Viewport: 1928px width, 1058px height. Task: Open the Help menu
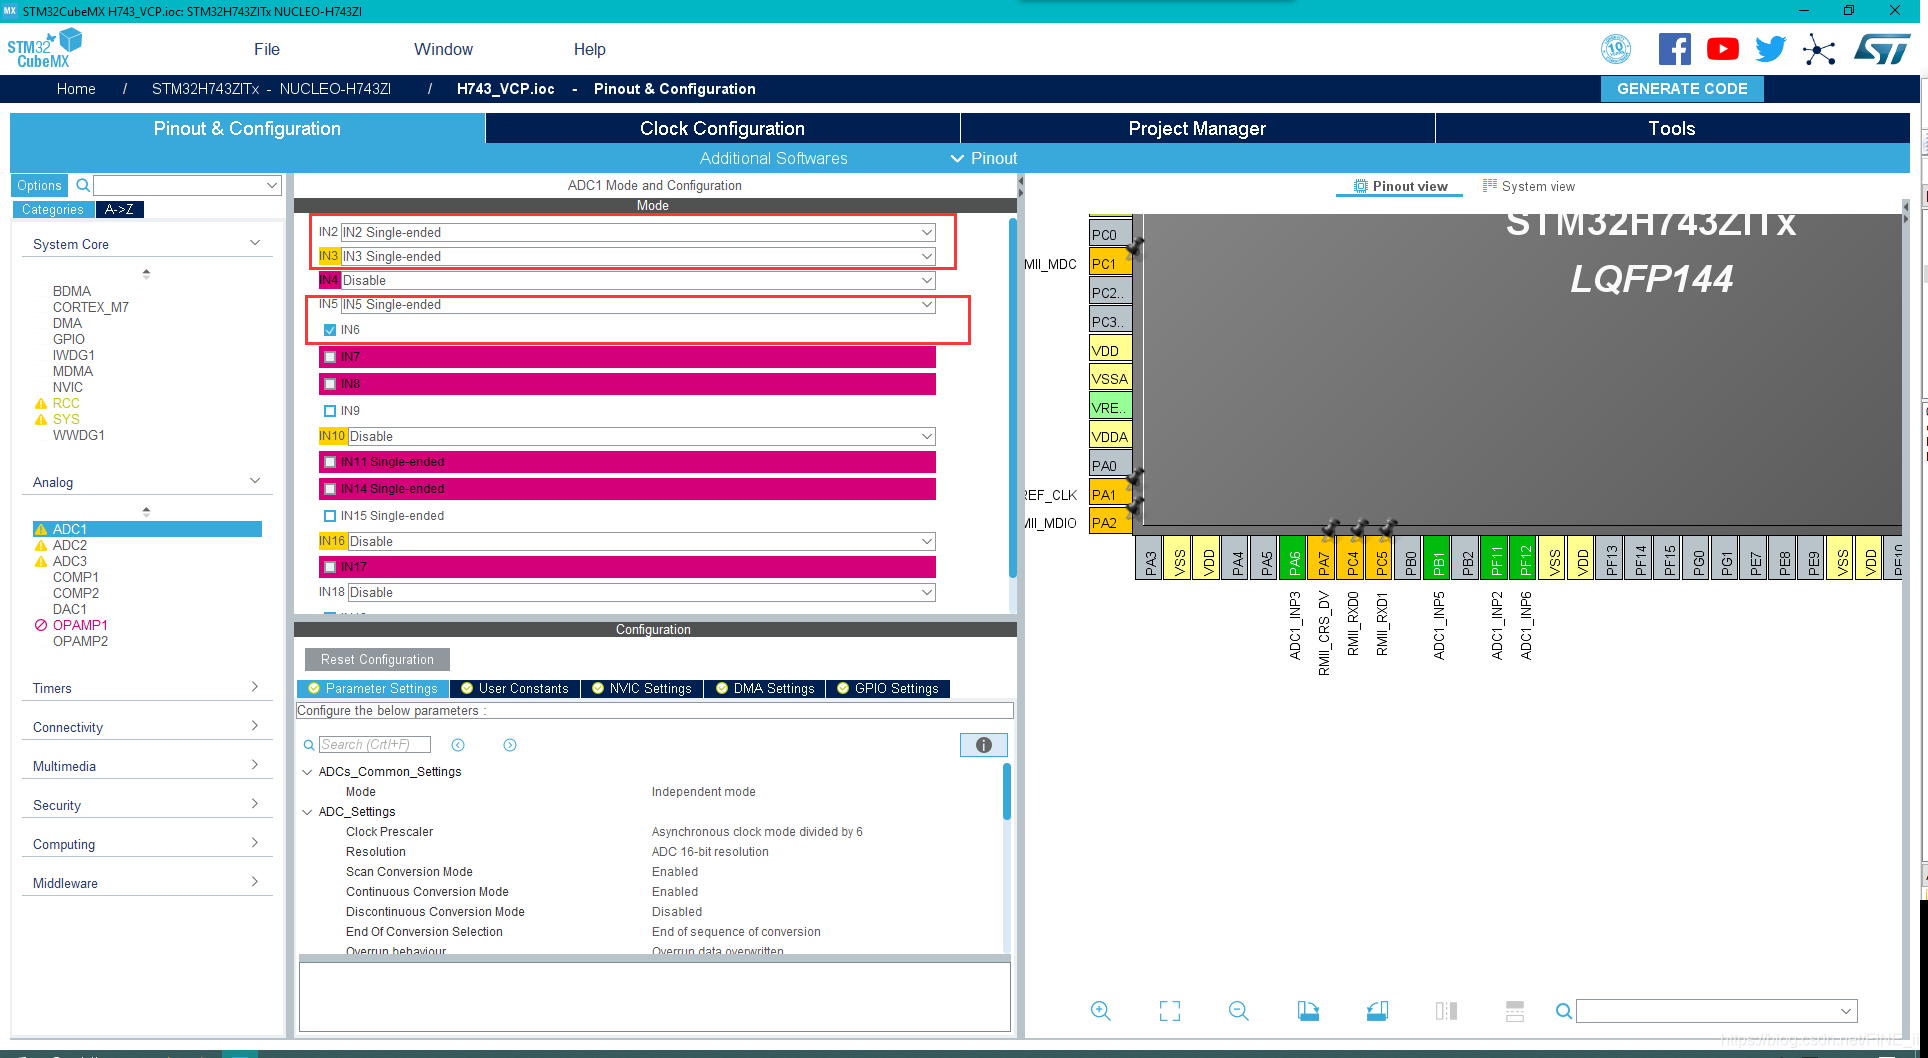[x=589, y=49]
